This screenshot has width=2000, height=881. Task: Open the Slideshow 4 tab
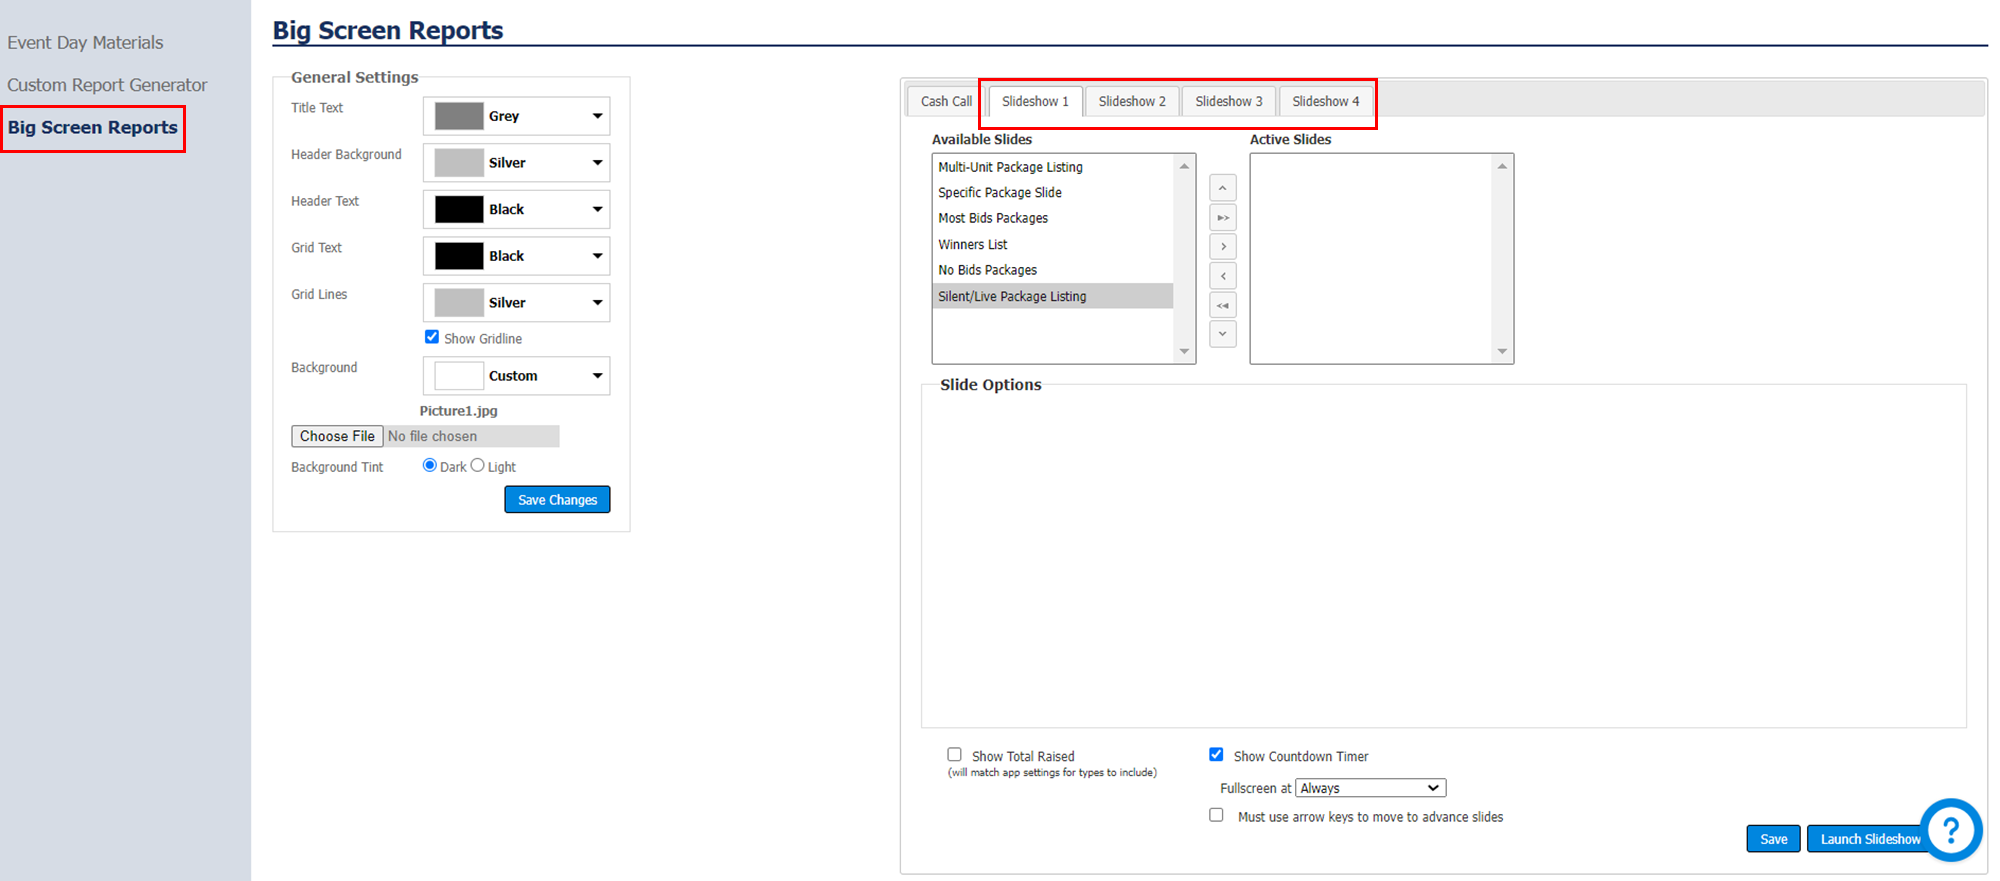click(x=1326, y=101)
